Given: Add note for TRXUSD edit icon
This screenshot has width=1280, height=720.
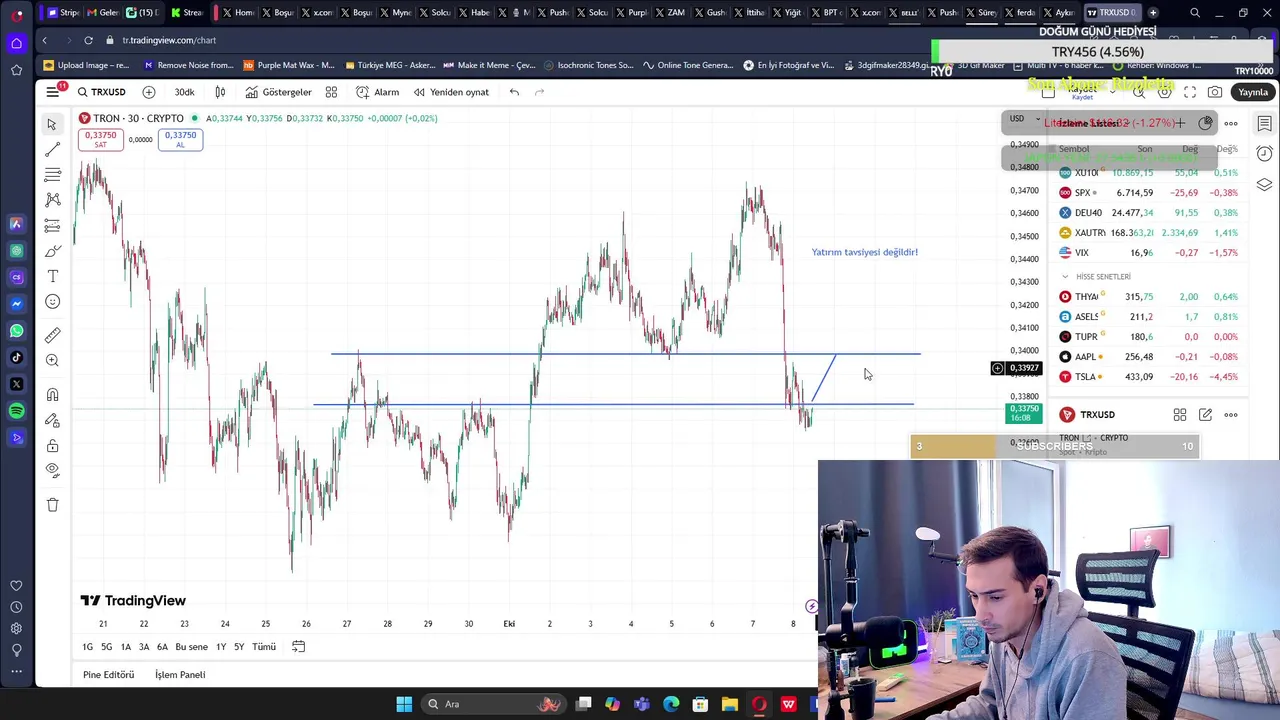Looking at the screenshot, I should point(1205,415).
